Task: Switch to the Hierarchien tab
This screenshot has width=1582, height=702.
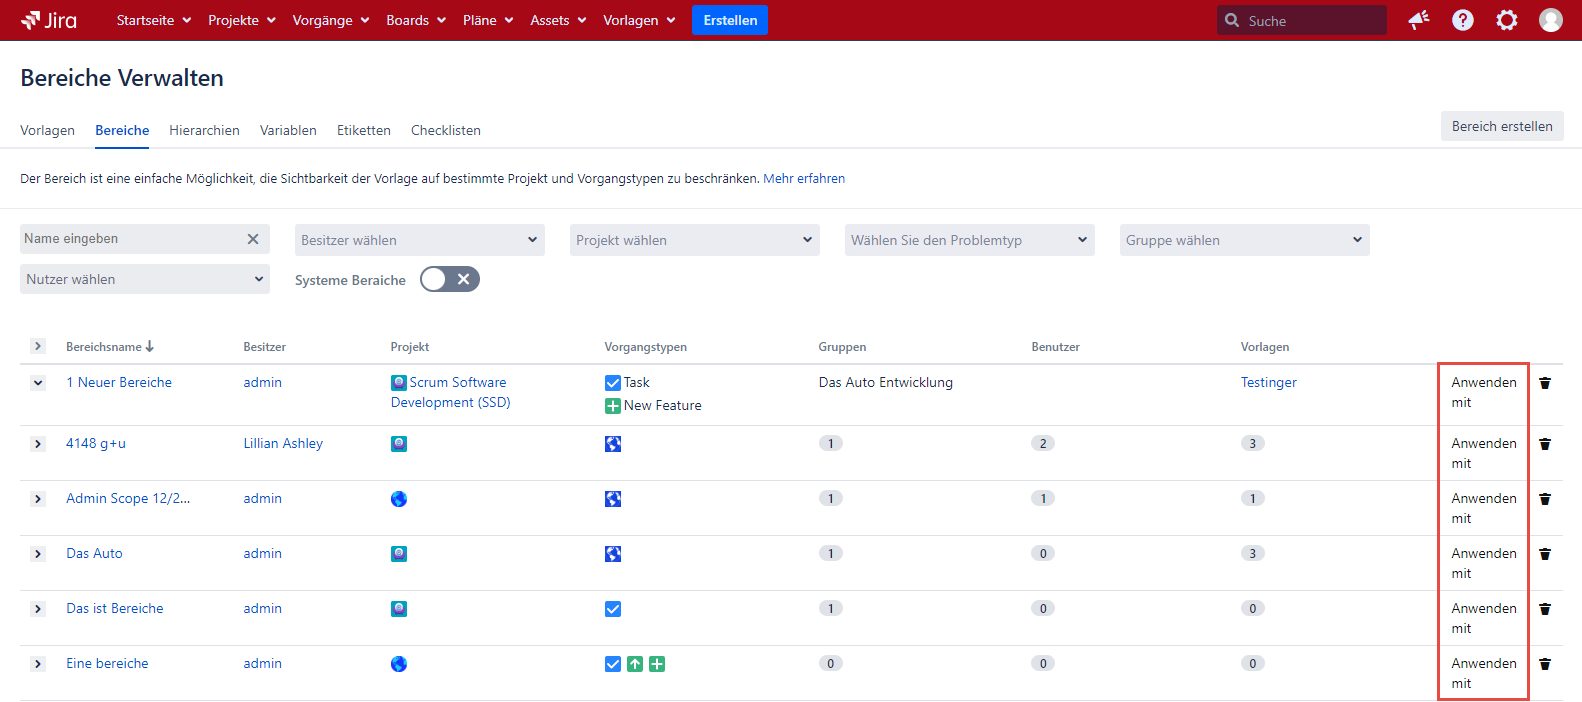Action: click(204, 131)
